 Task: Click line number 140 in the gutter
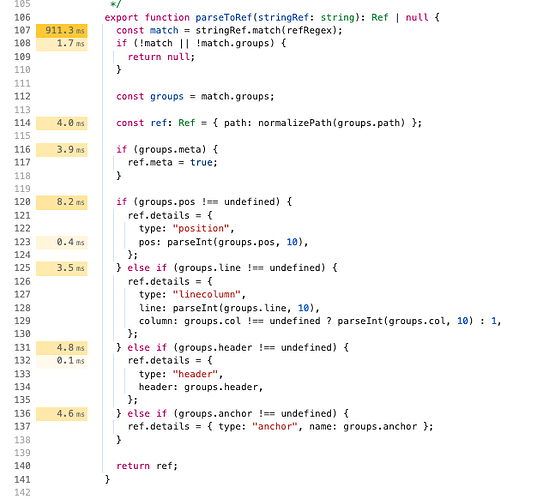tap(22, 466)
